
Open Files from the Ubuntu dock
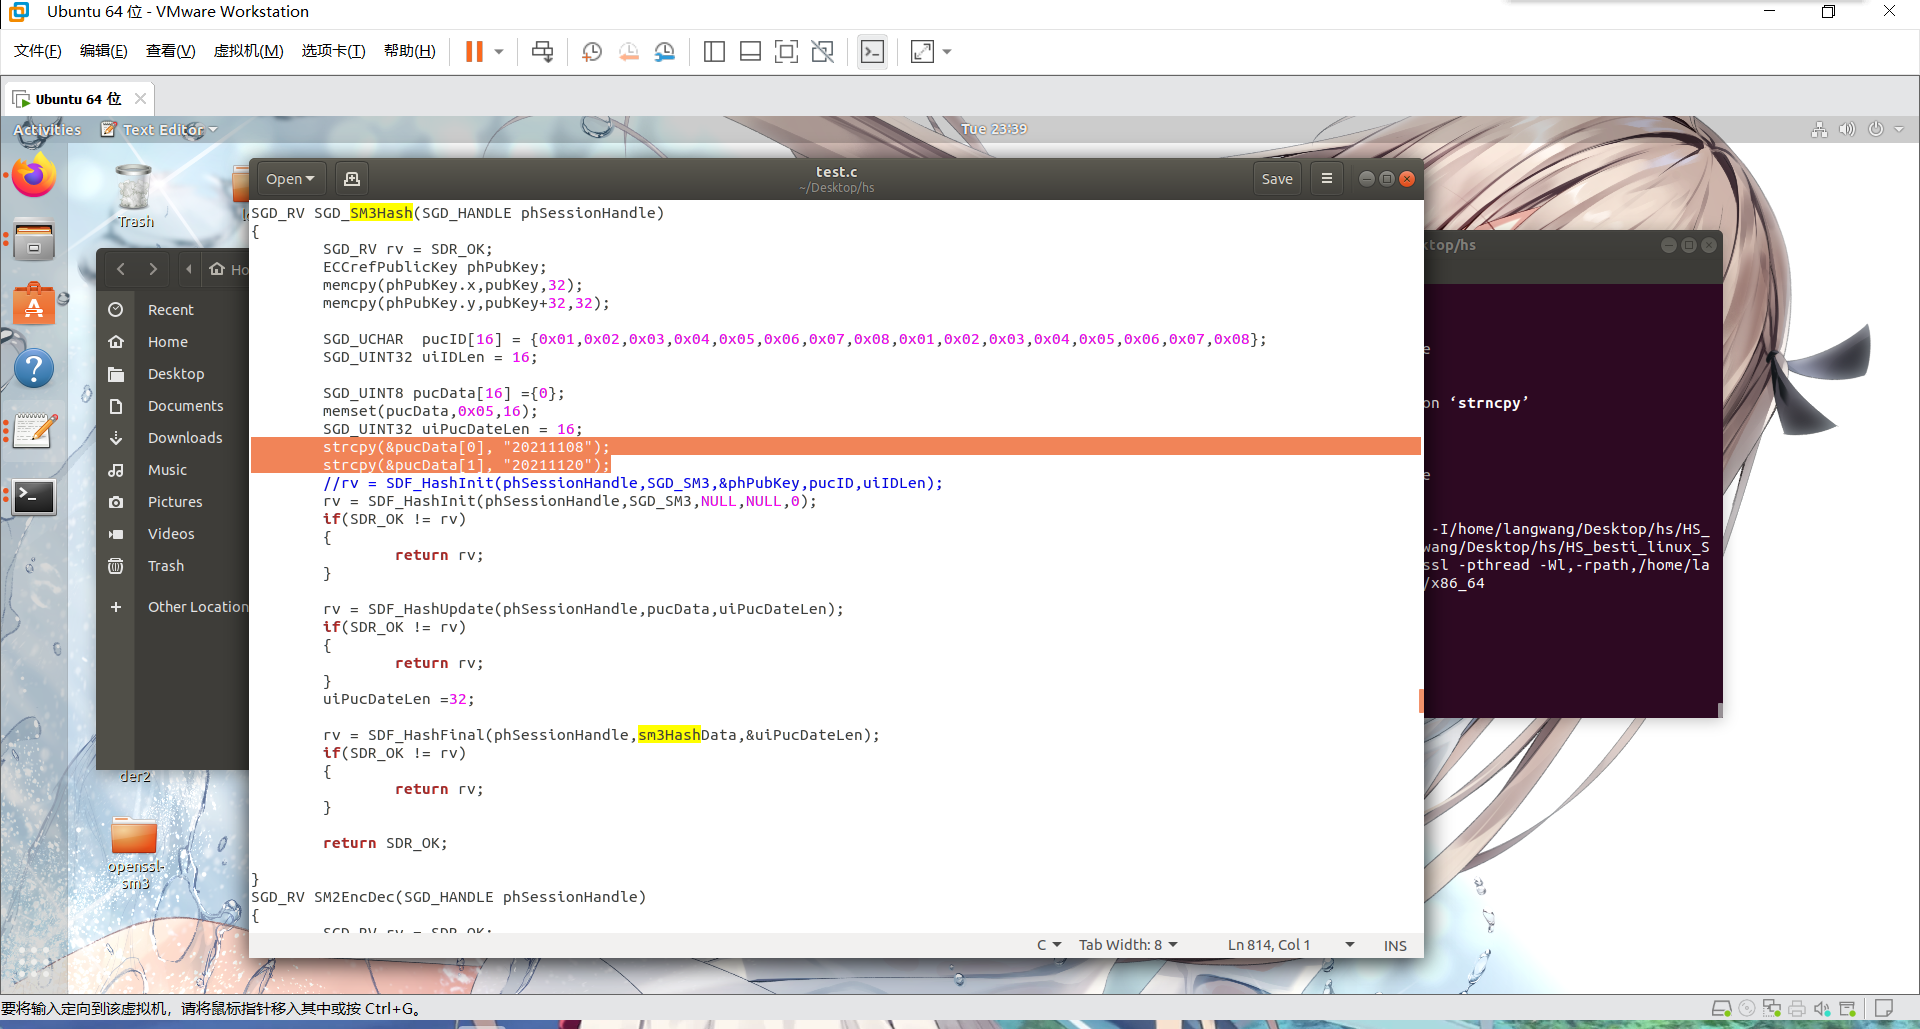click(x=34, y=241)
